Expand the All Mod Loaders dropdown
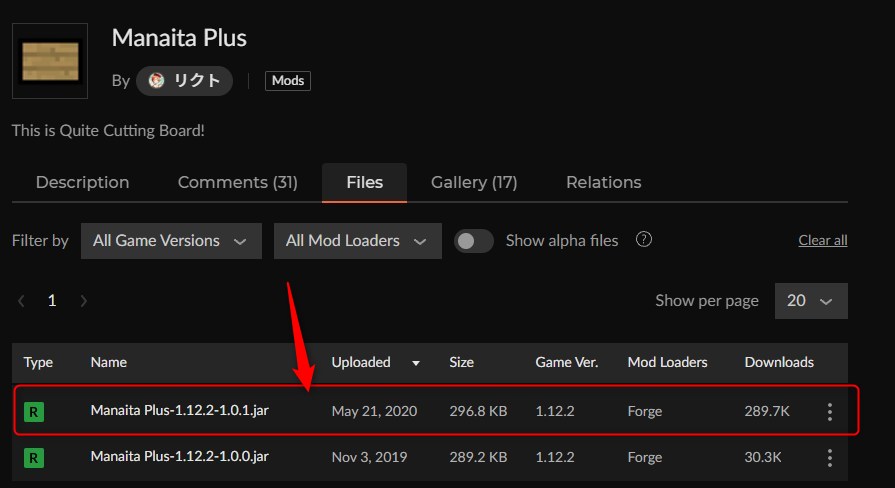 pyautogui.click(x=357, y=241)
